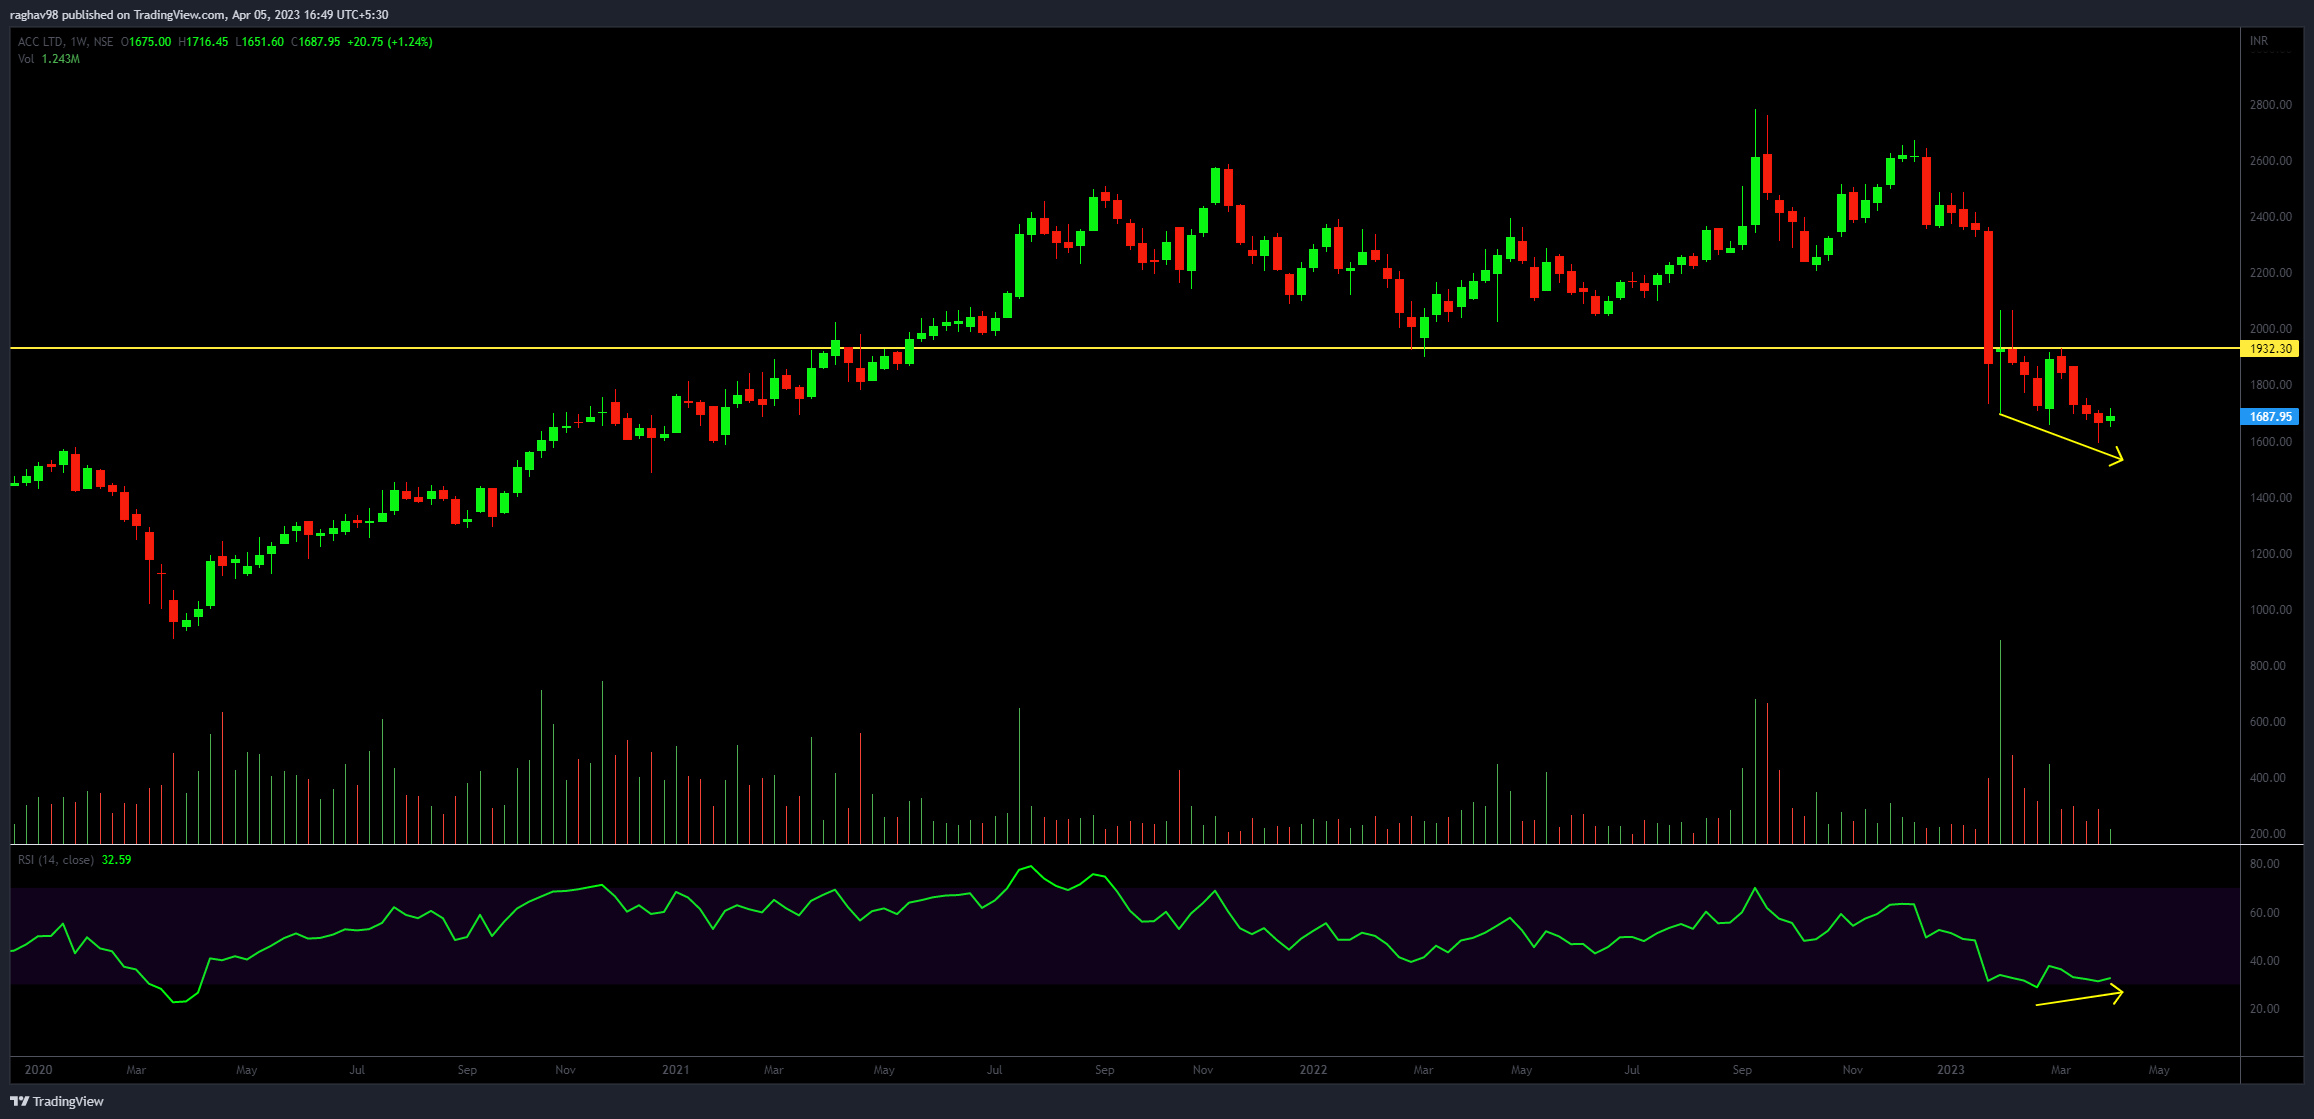2314x1119 pixels.
Task: Click the 2023 year label on time axis
Action: [1950, 1070]
